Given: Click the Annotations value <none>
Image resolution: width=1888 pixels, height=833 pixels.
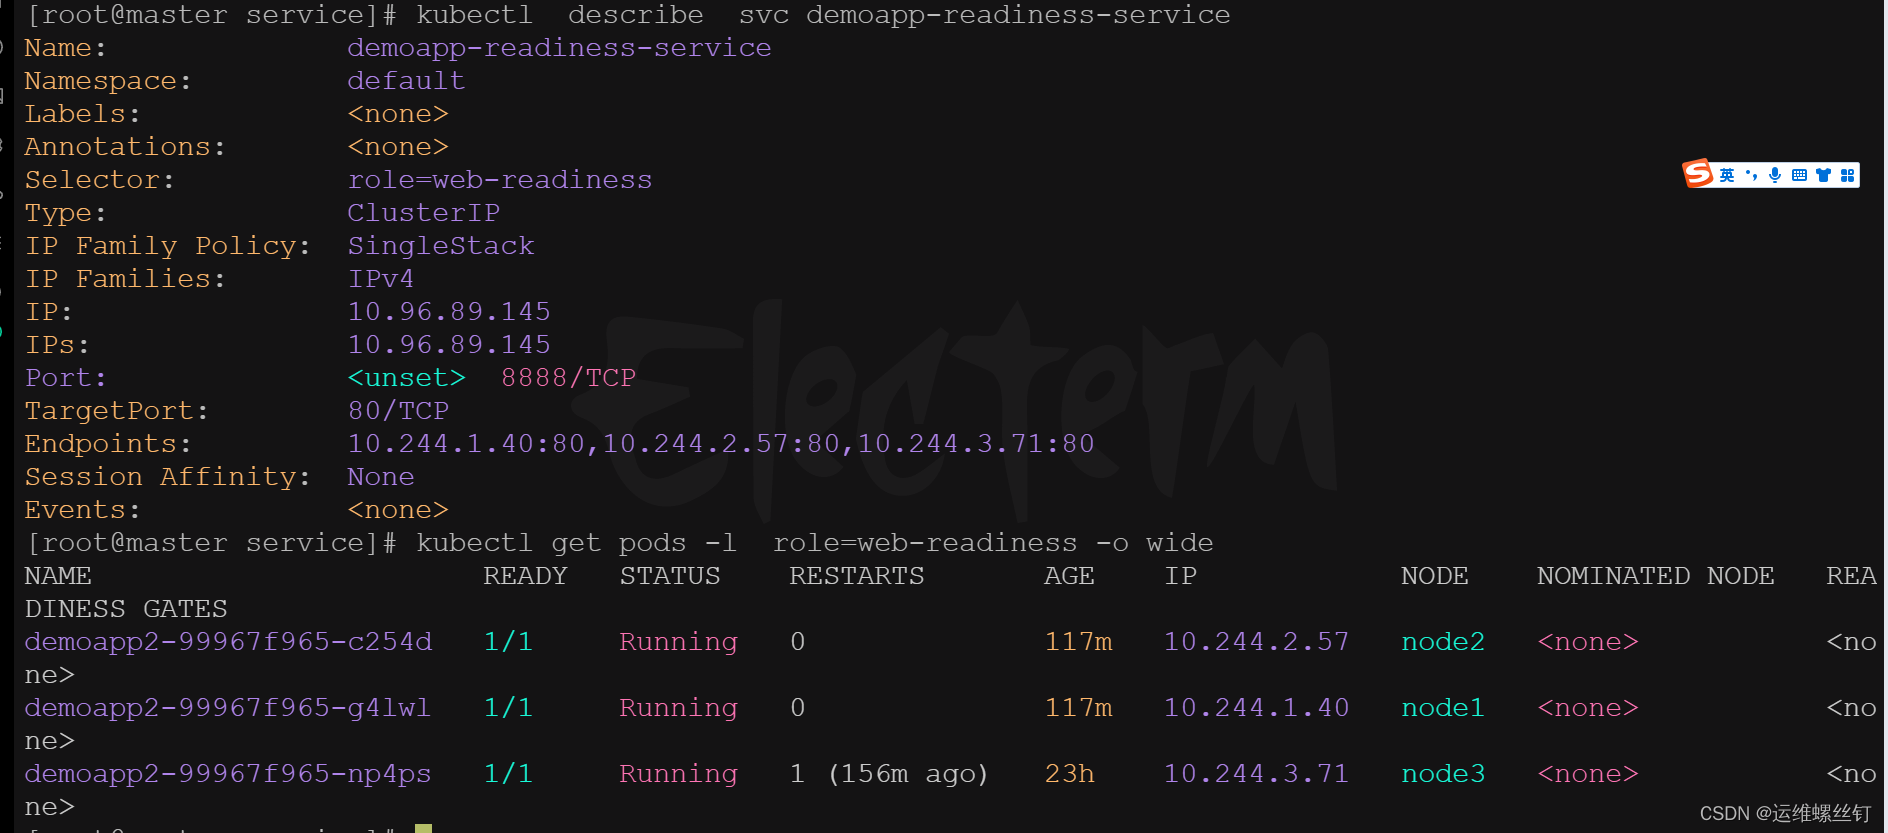Looking at the screenshot, I should [x=398, y=147].
